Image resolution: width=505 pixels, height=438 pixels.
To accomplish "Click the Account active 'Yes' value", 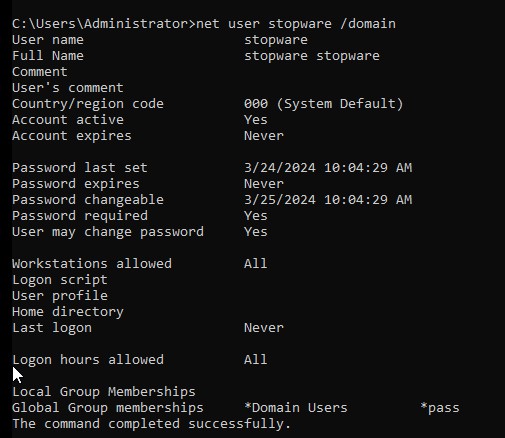I will (x=256, y=120).
